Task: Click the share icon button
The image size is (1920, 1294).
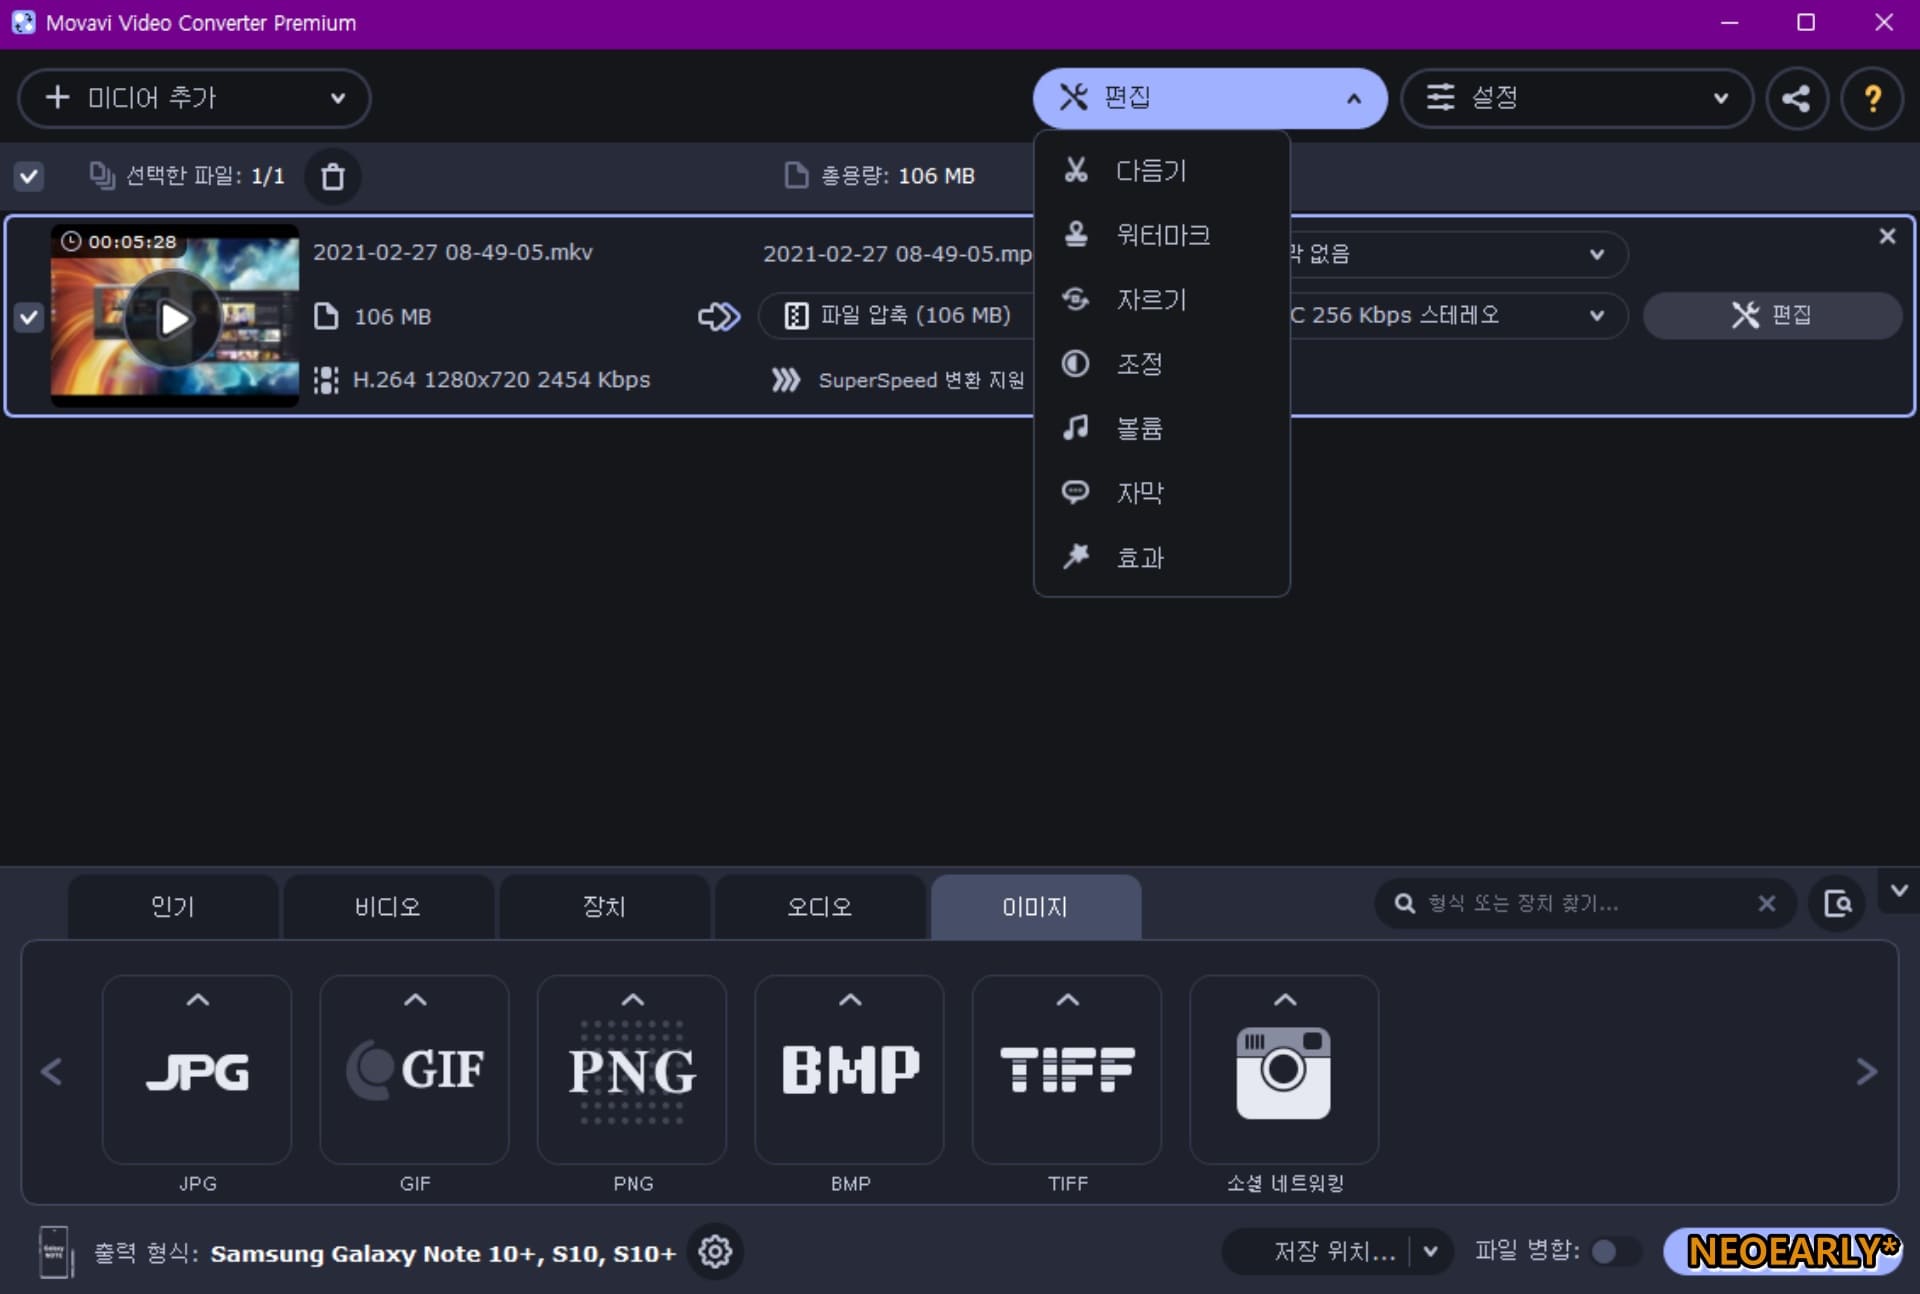Action: coord(1796,98)
